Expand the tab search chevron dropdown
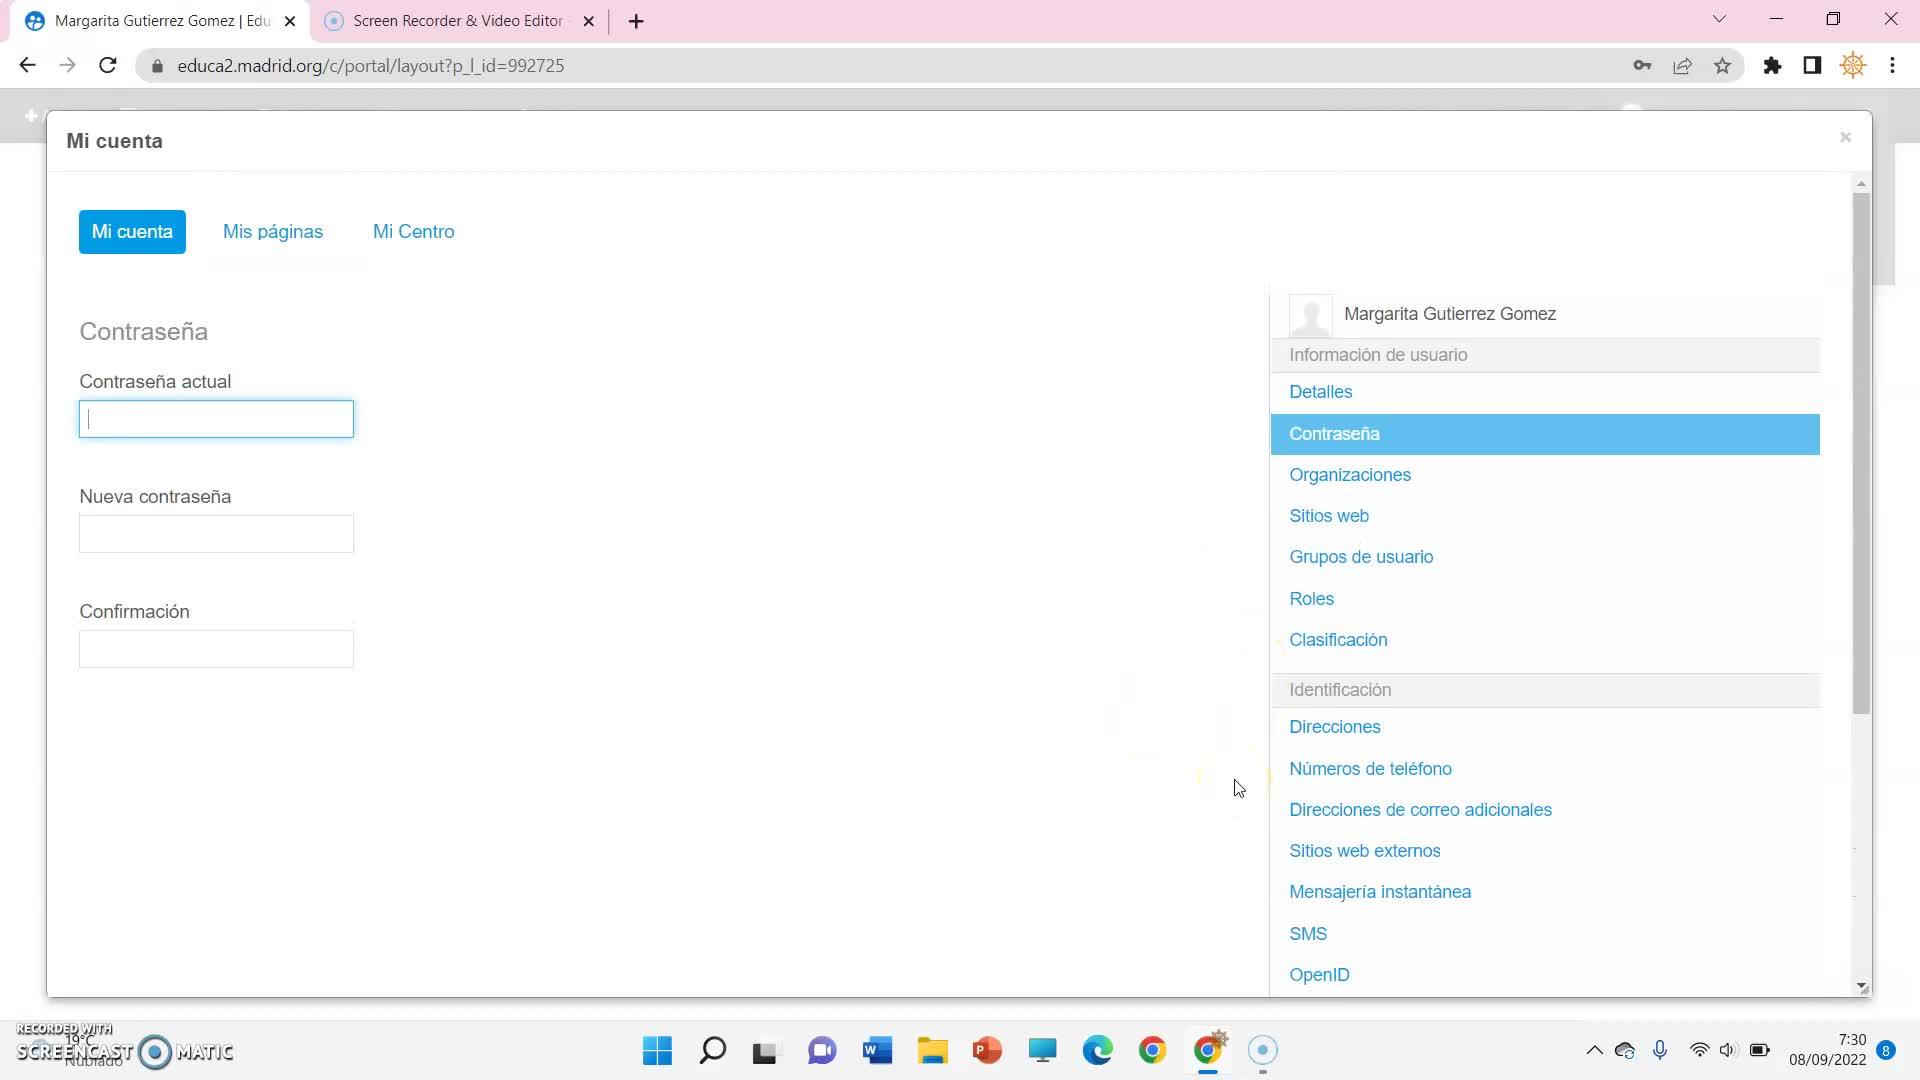The height and width of the screenshot is (1080, 1920). [1719, 19]
